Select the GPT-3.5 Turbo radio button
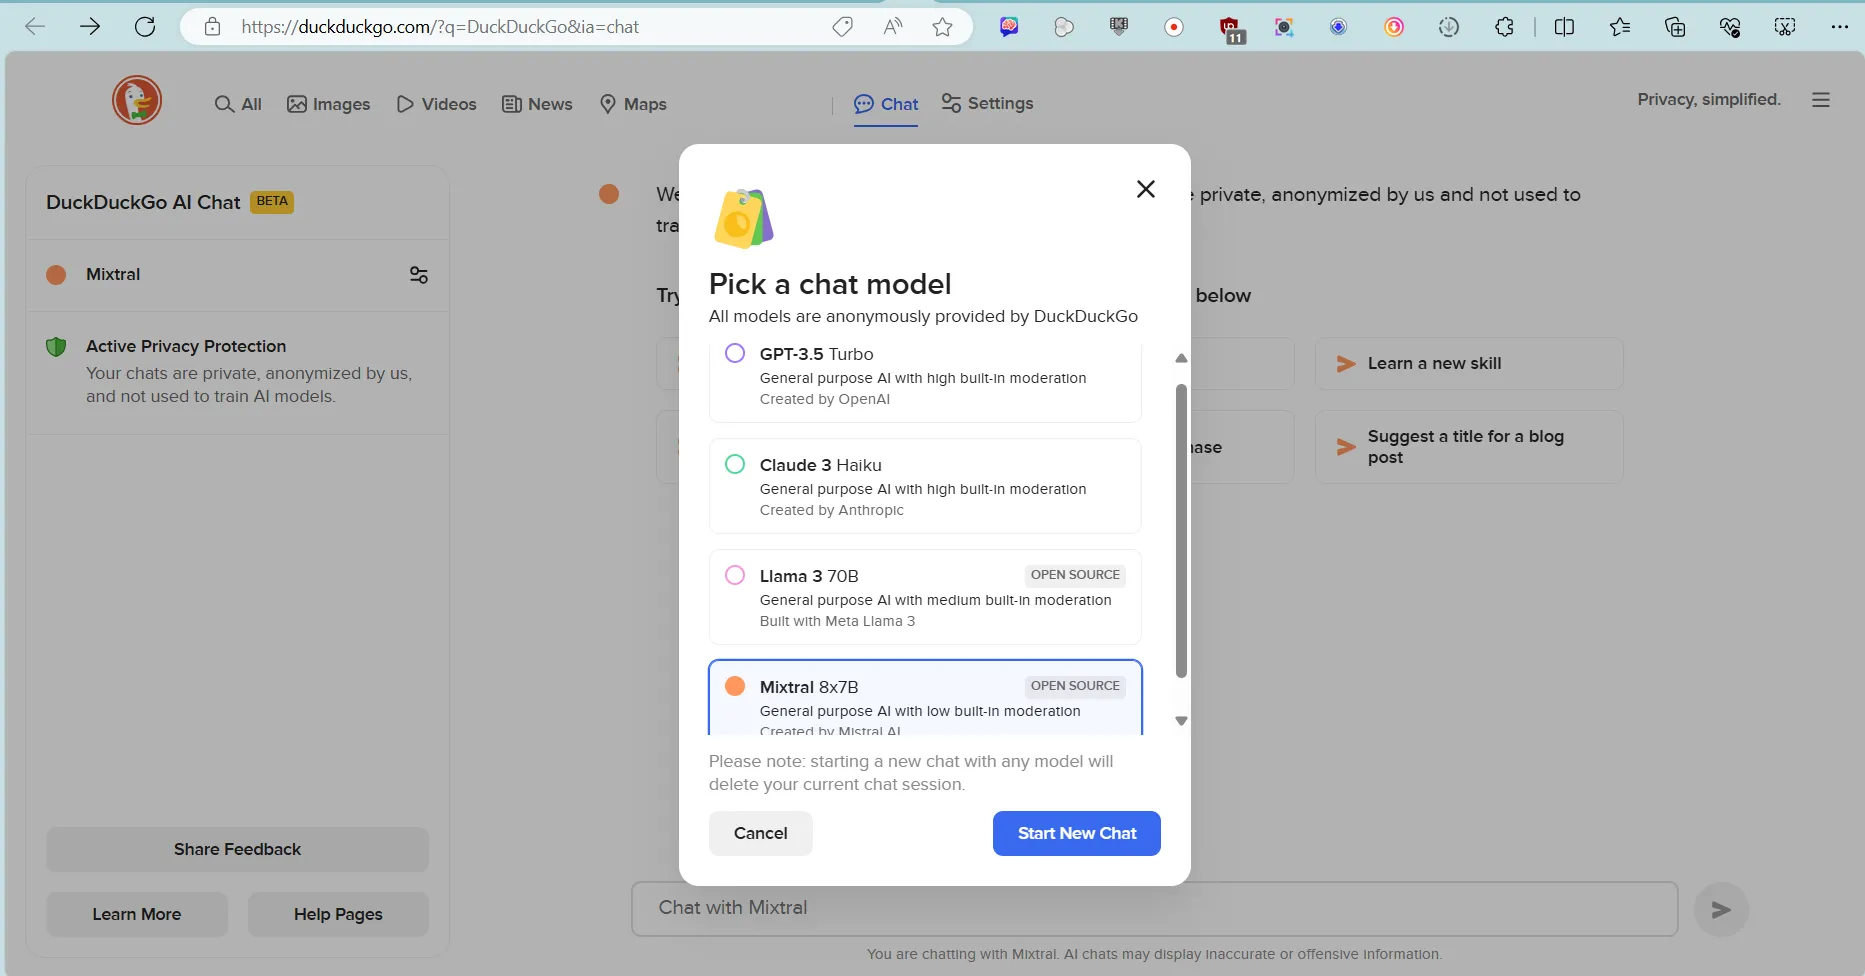Viewport: 1865px width, 976px height. click(735, 353)
